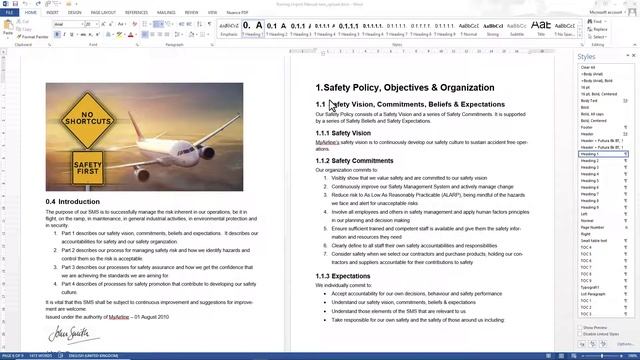Click the Shrink Font icon
Image resolution: width=640 pixels, height=360 pixels.
pyautogui.click(x=111, y=24)
